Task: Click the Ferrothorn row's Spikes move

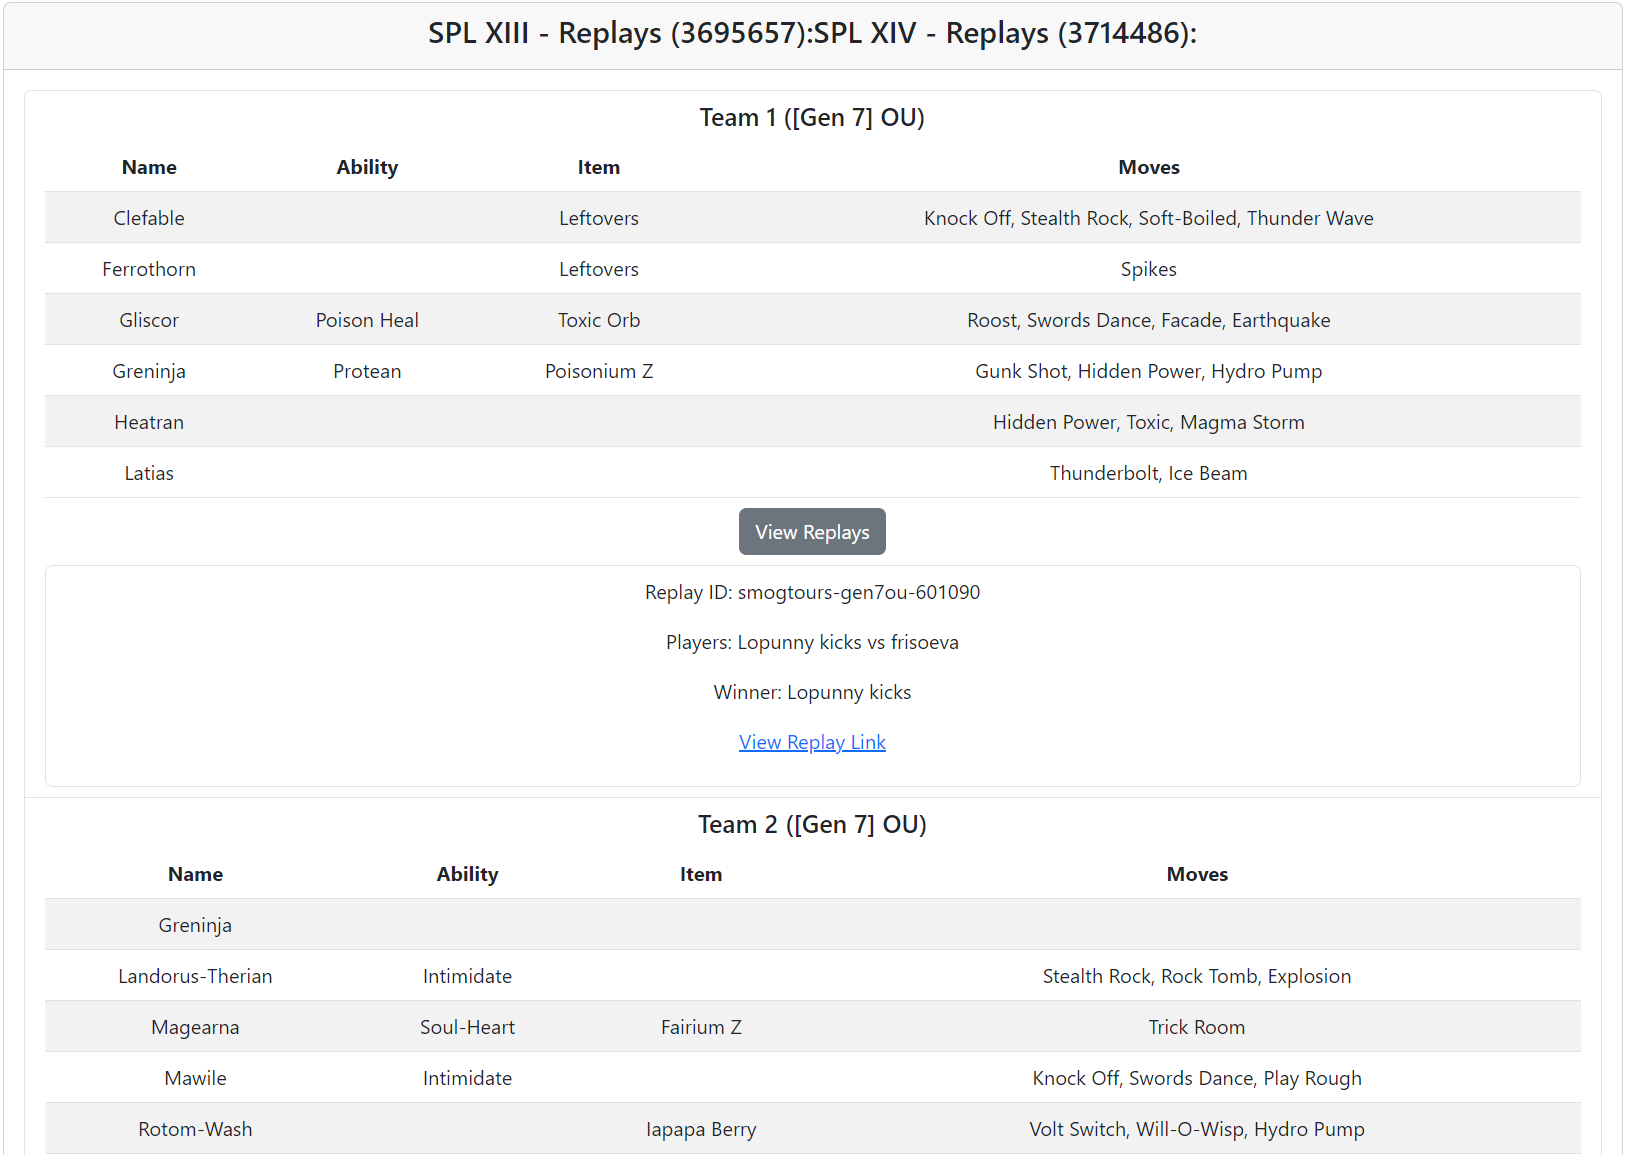Action: coord(1148,269)
